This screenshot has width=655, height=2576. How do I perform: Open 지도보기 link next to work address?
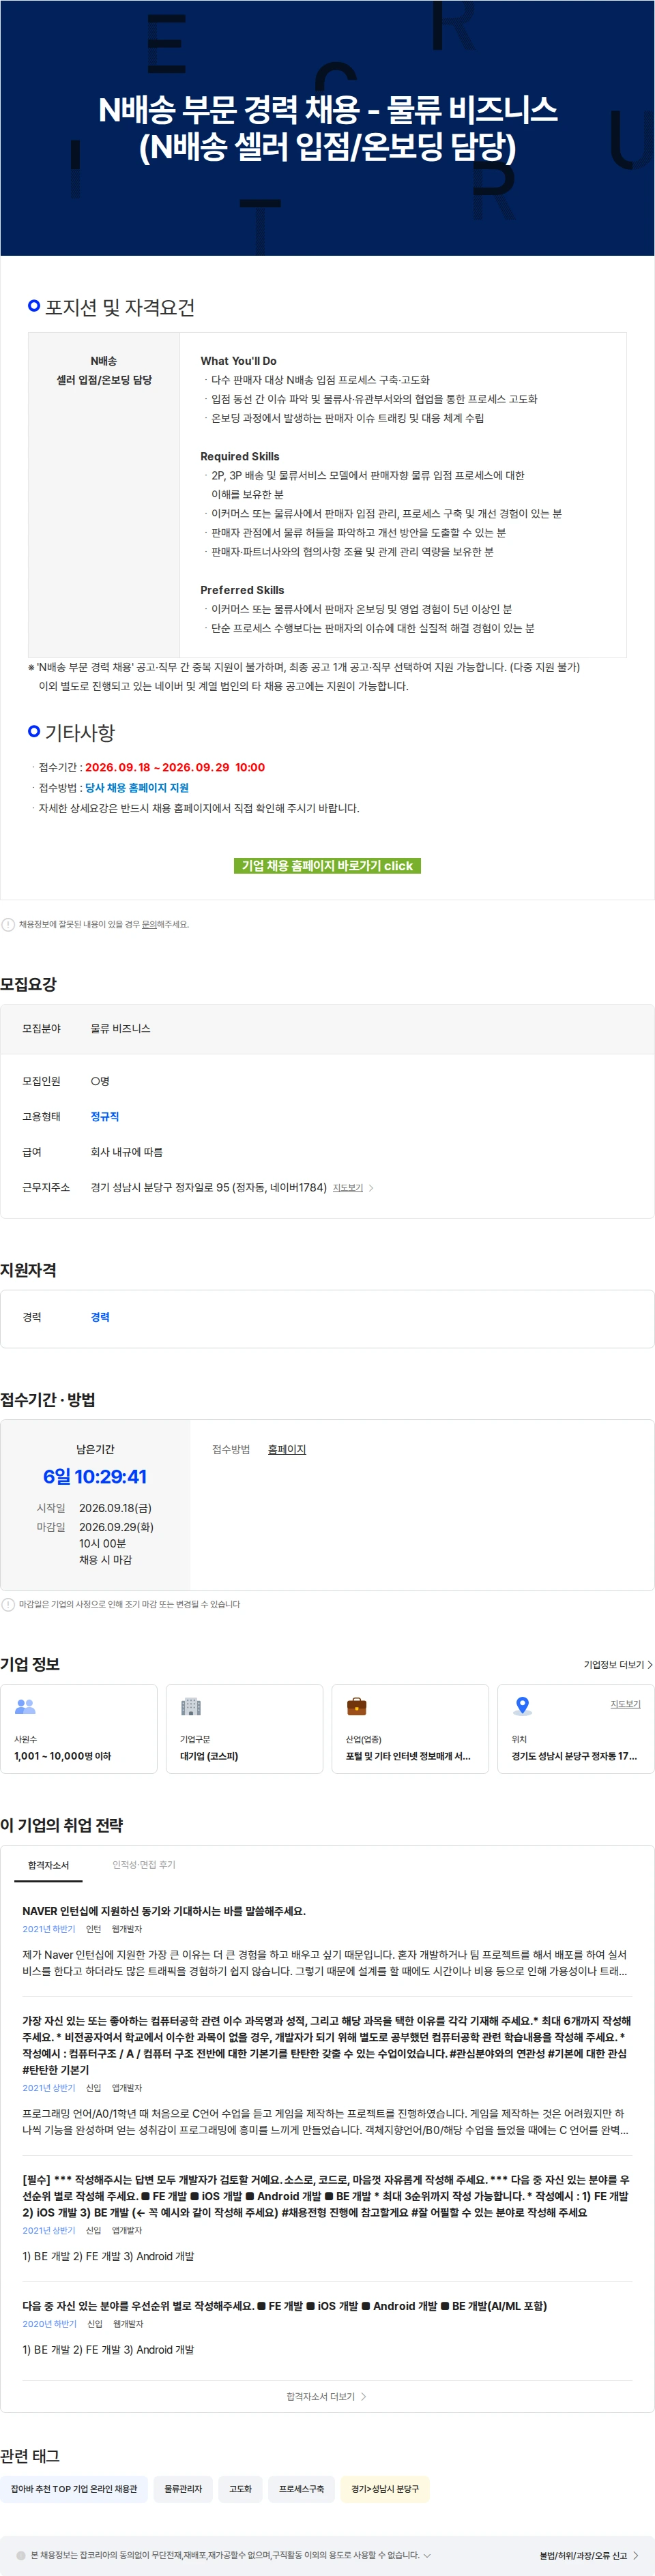pos(348,1188)
